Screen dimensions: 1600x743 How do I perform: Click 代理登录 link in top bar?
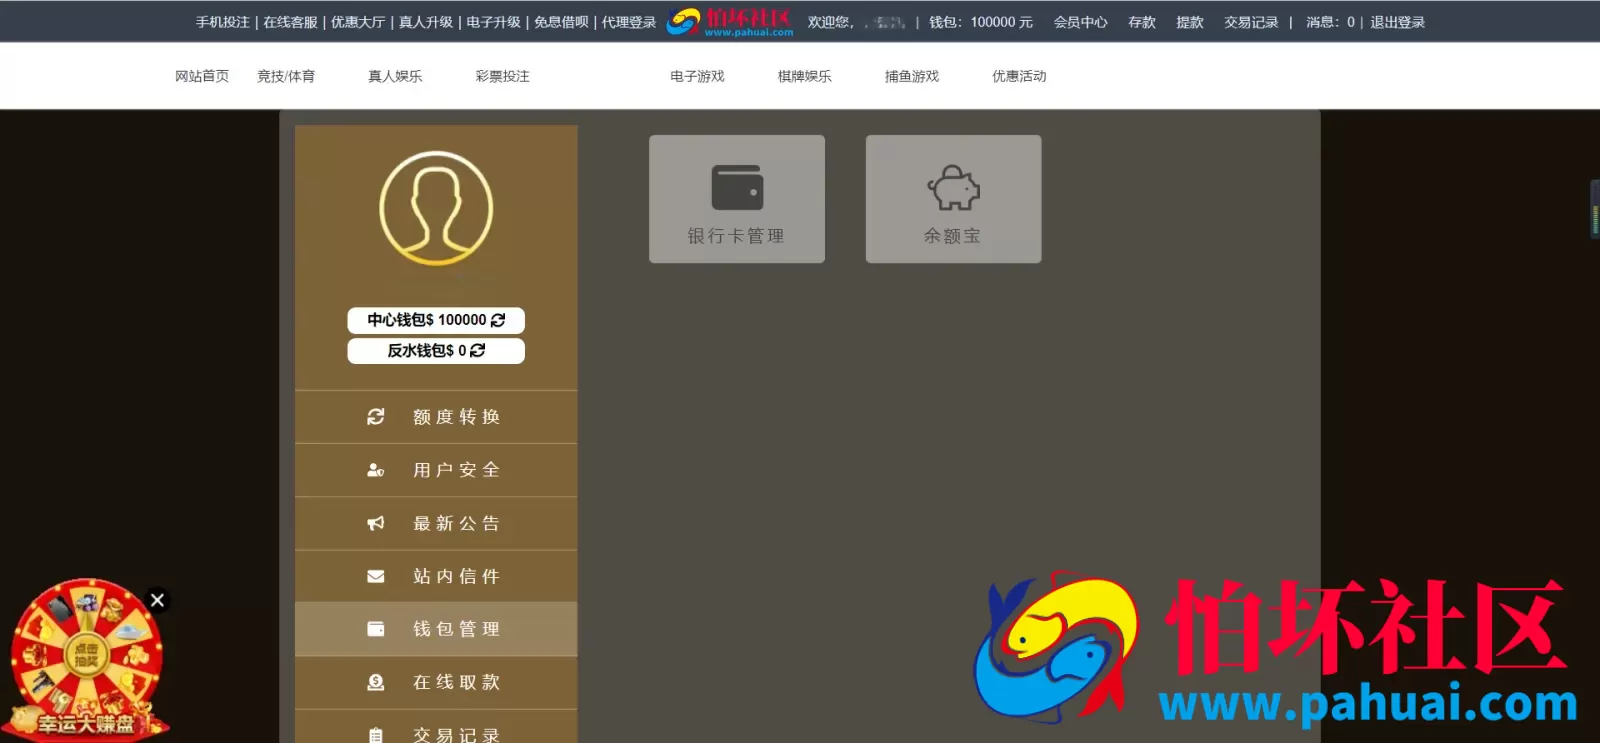coord(629,22)
